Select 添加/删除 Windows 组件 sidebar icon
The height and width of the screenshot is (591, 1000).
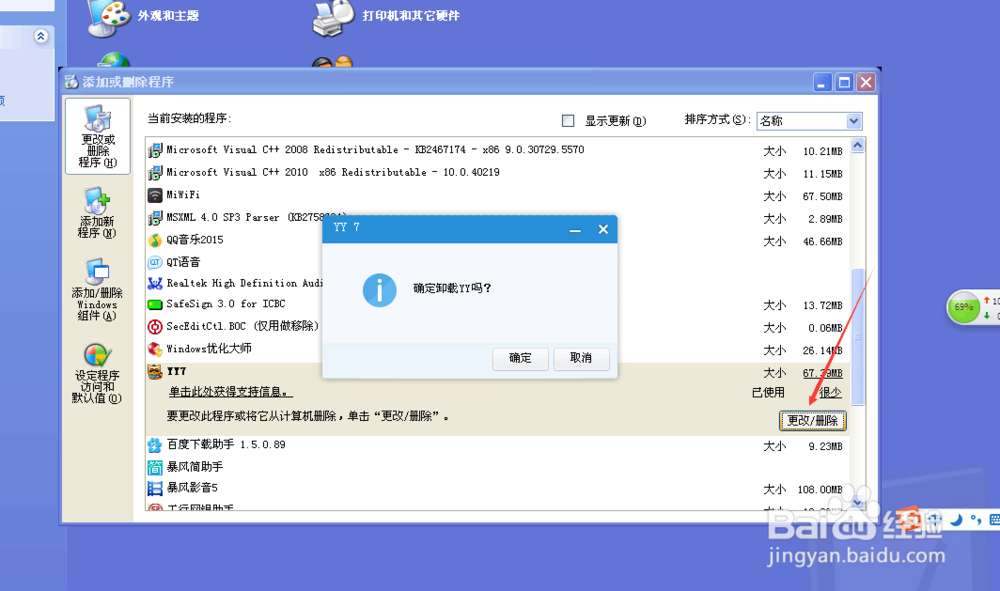click(x=97, y=290)
